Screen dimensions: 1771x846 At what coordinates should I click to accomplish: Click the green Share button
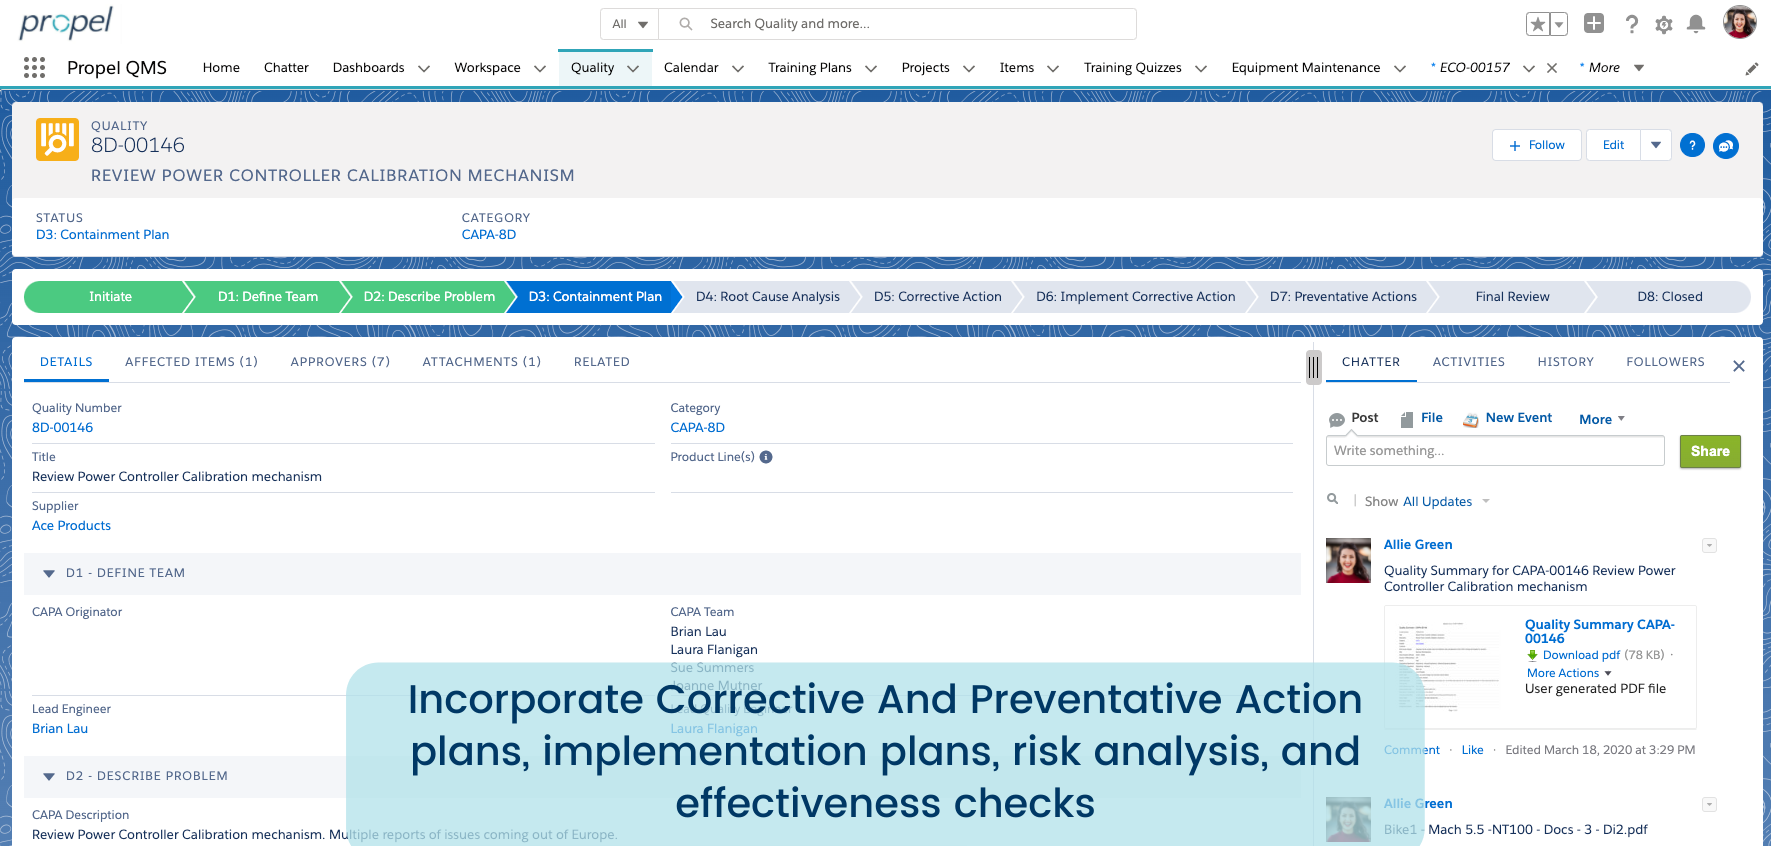click(1710, 451)
